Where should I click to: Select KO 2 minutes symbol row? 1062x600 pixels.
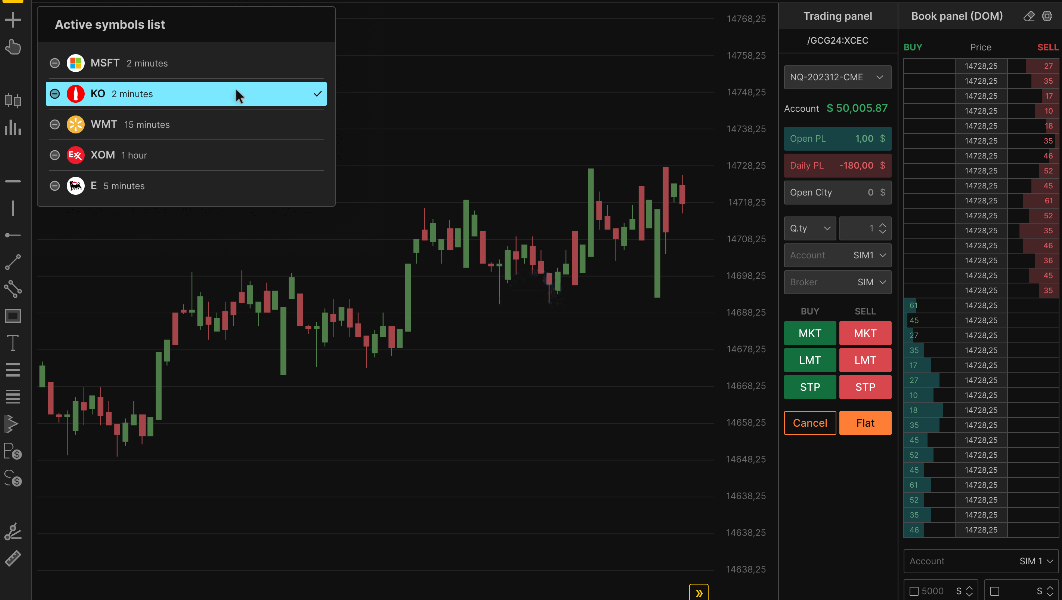(x=186, y=94)
